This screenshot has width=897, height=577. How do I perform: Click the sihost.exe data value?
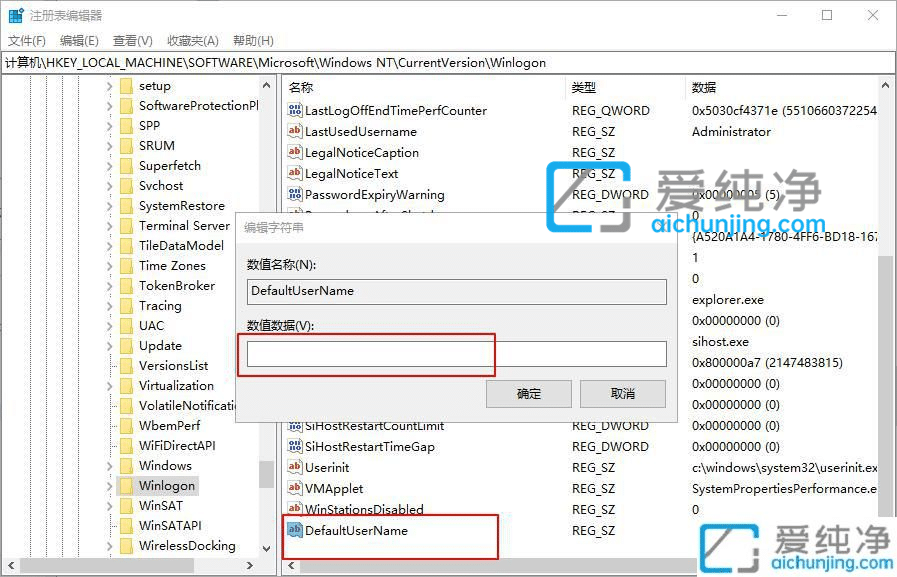(720, 341)
